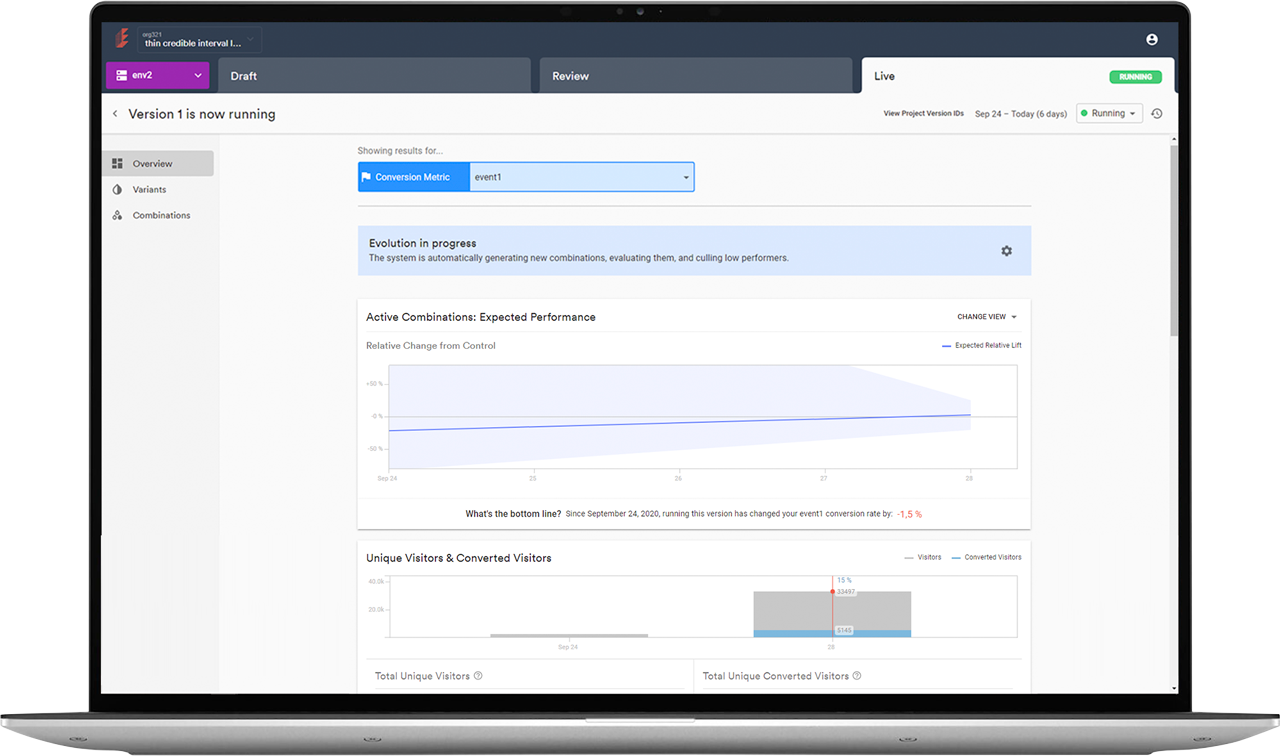Viewport: 1280px width, 756px height.
Task: Open version history clock icon
Action: click(1157, 114)
